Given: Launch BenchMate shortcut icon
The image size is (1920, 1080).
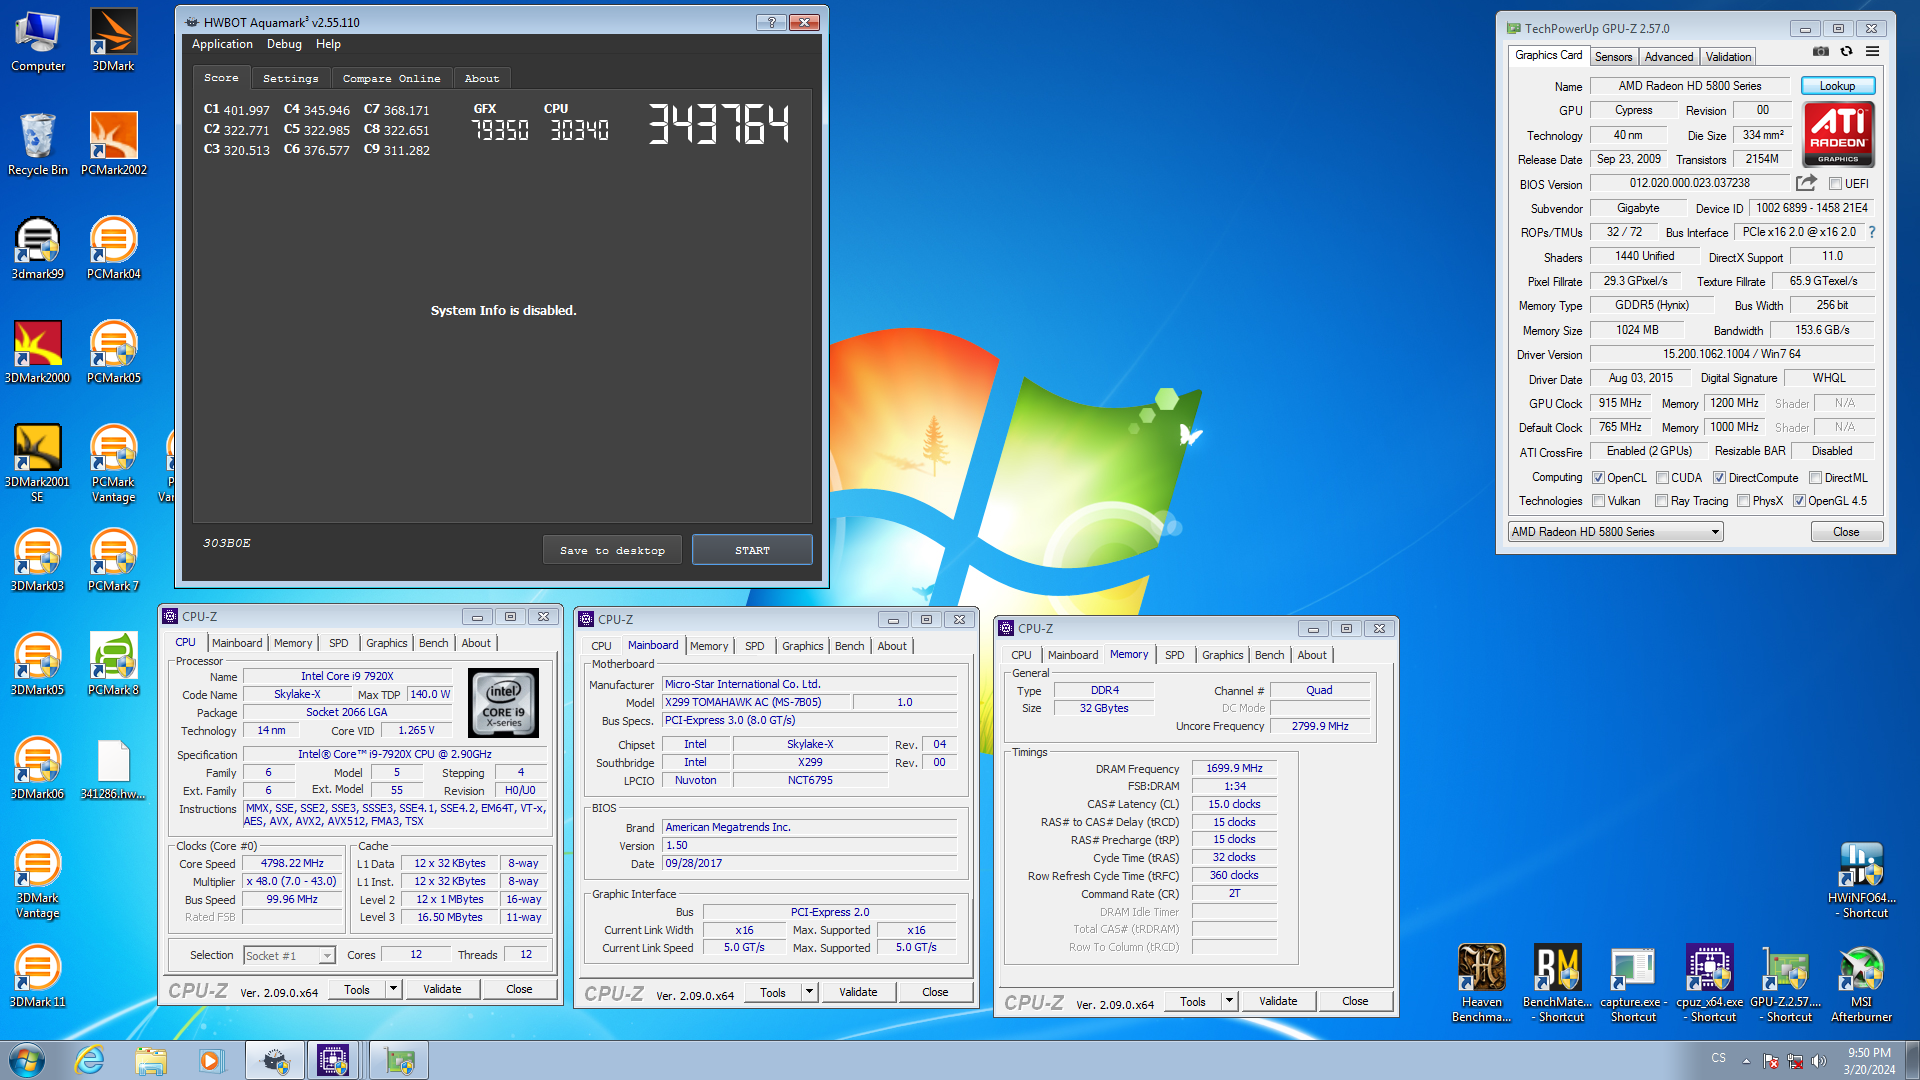Looking at the screenshot, I should [x=1557, y=983].
